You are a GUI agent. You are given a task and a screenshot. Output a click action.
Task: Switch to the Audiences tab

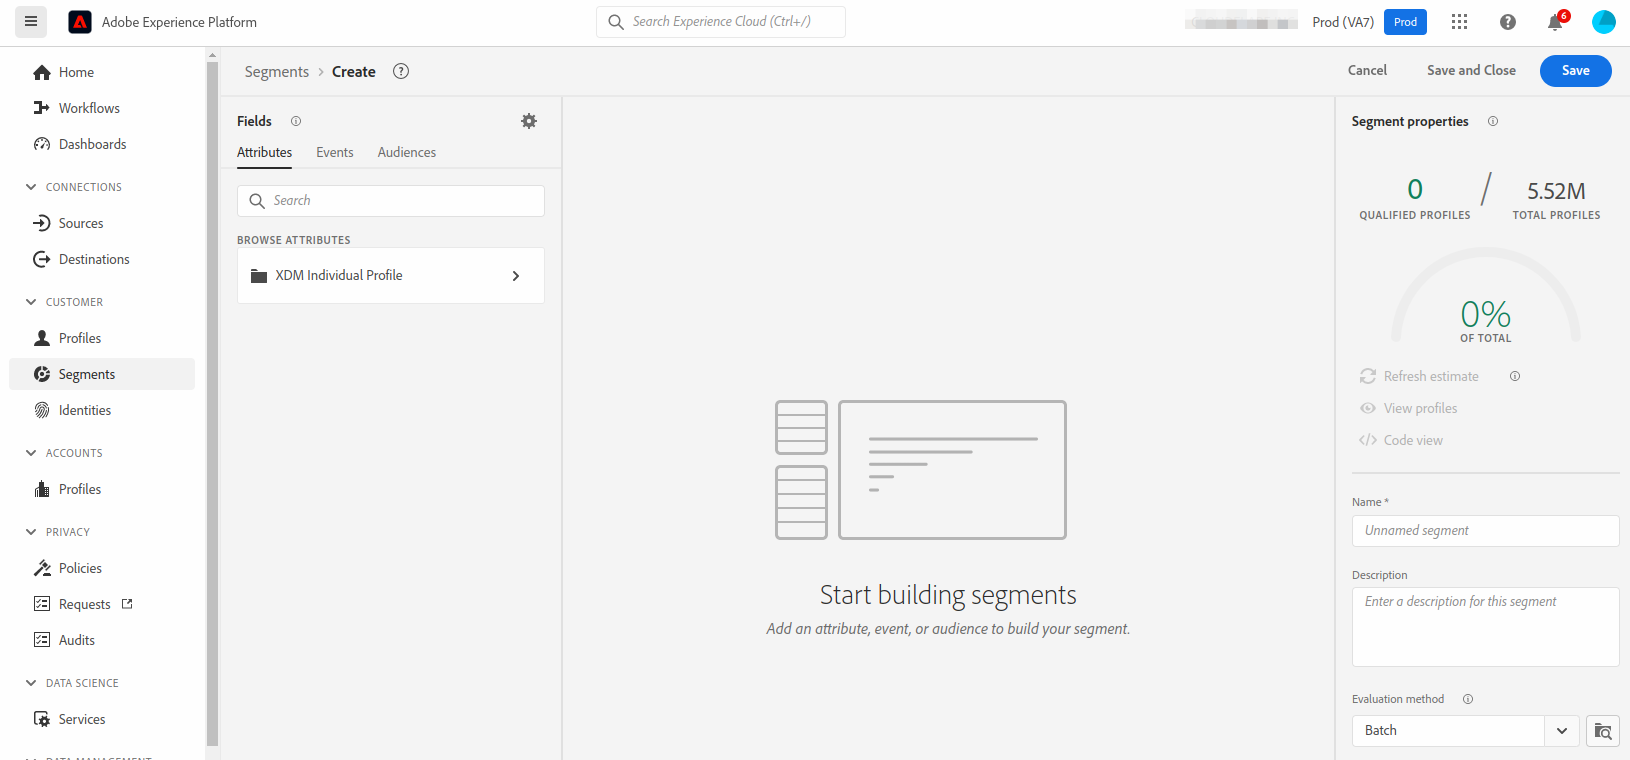click(x=406, y=152)
